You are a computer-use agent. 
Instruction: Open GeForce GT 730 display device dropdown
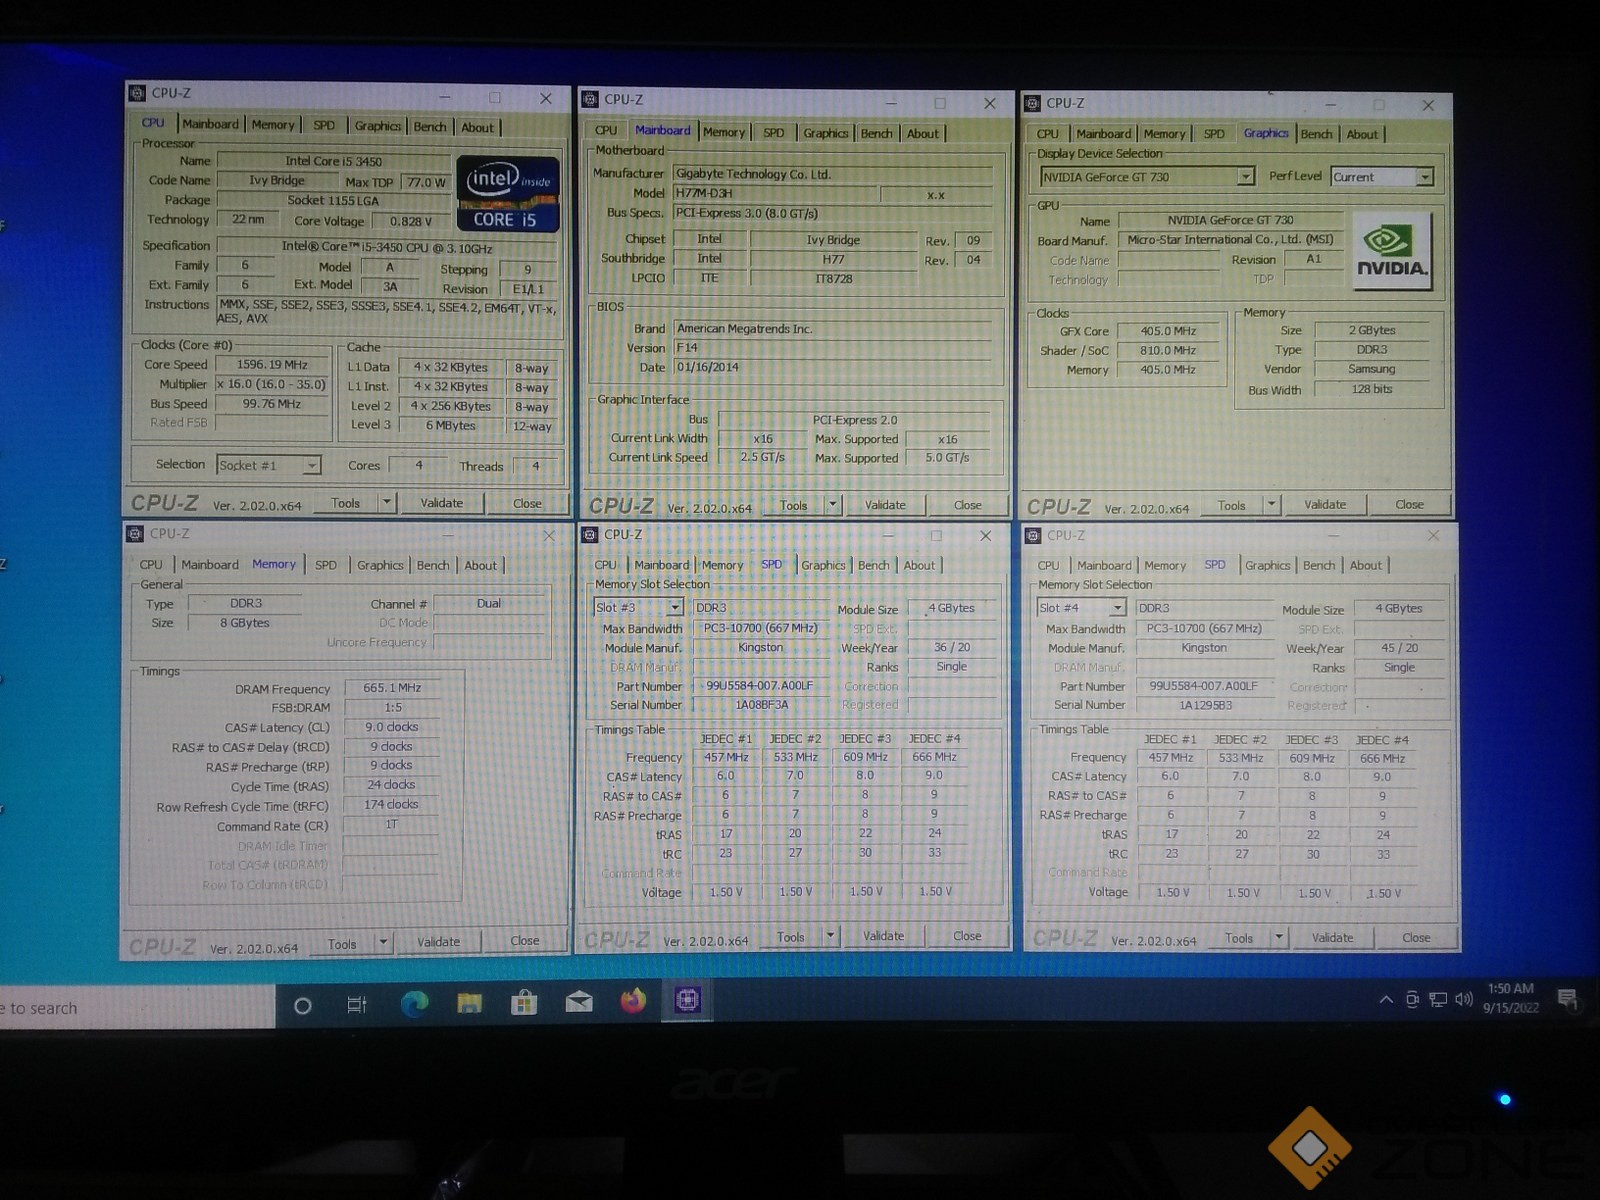coord(1246,177)
